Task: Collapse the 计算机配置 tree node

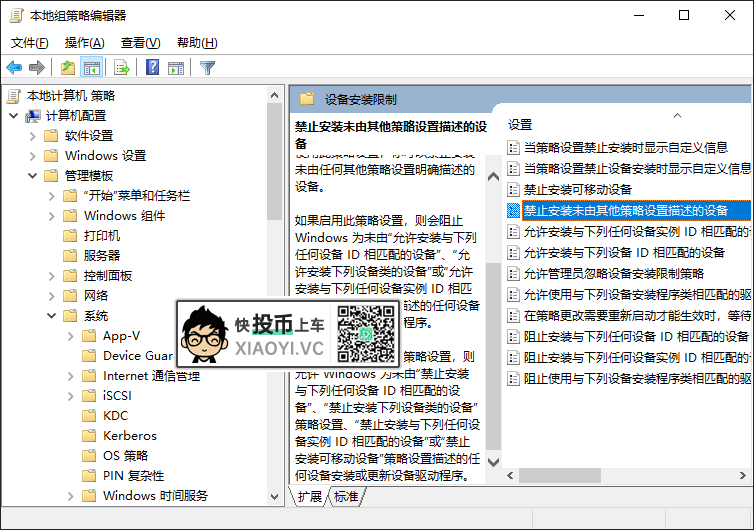Action: pyautogui.click(x=14, y=116)
